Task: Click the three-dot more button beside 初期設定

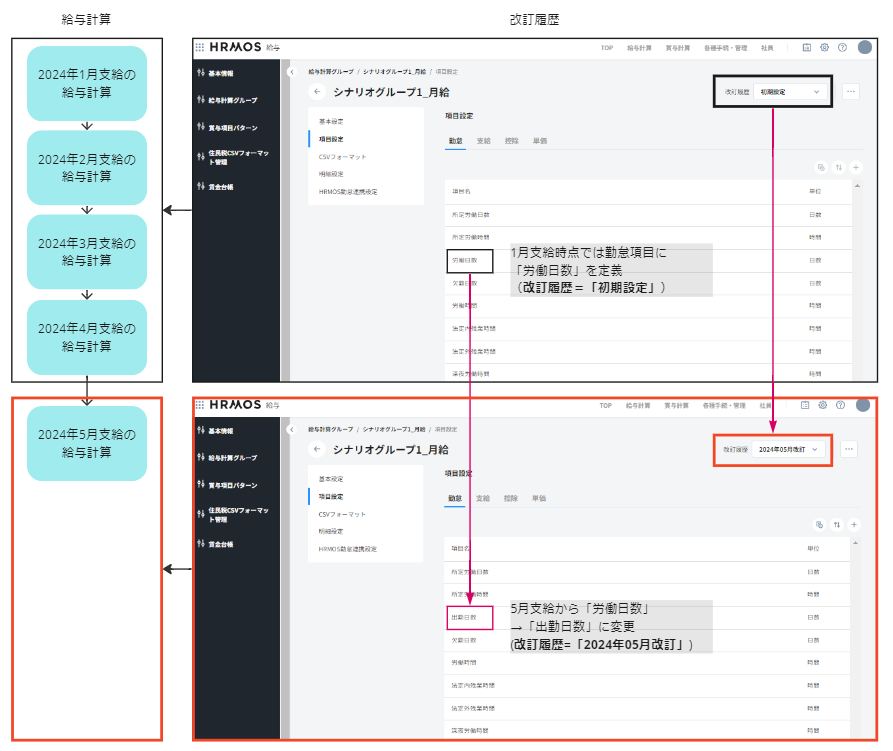Action: 851,91
